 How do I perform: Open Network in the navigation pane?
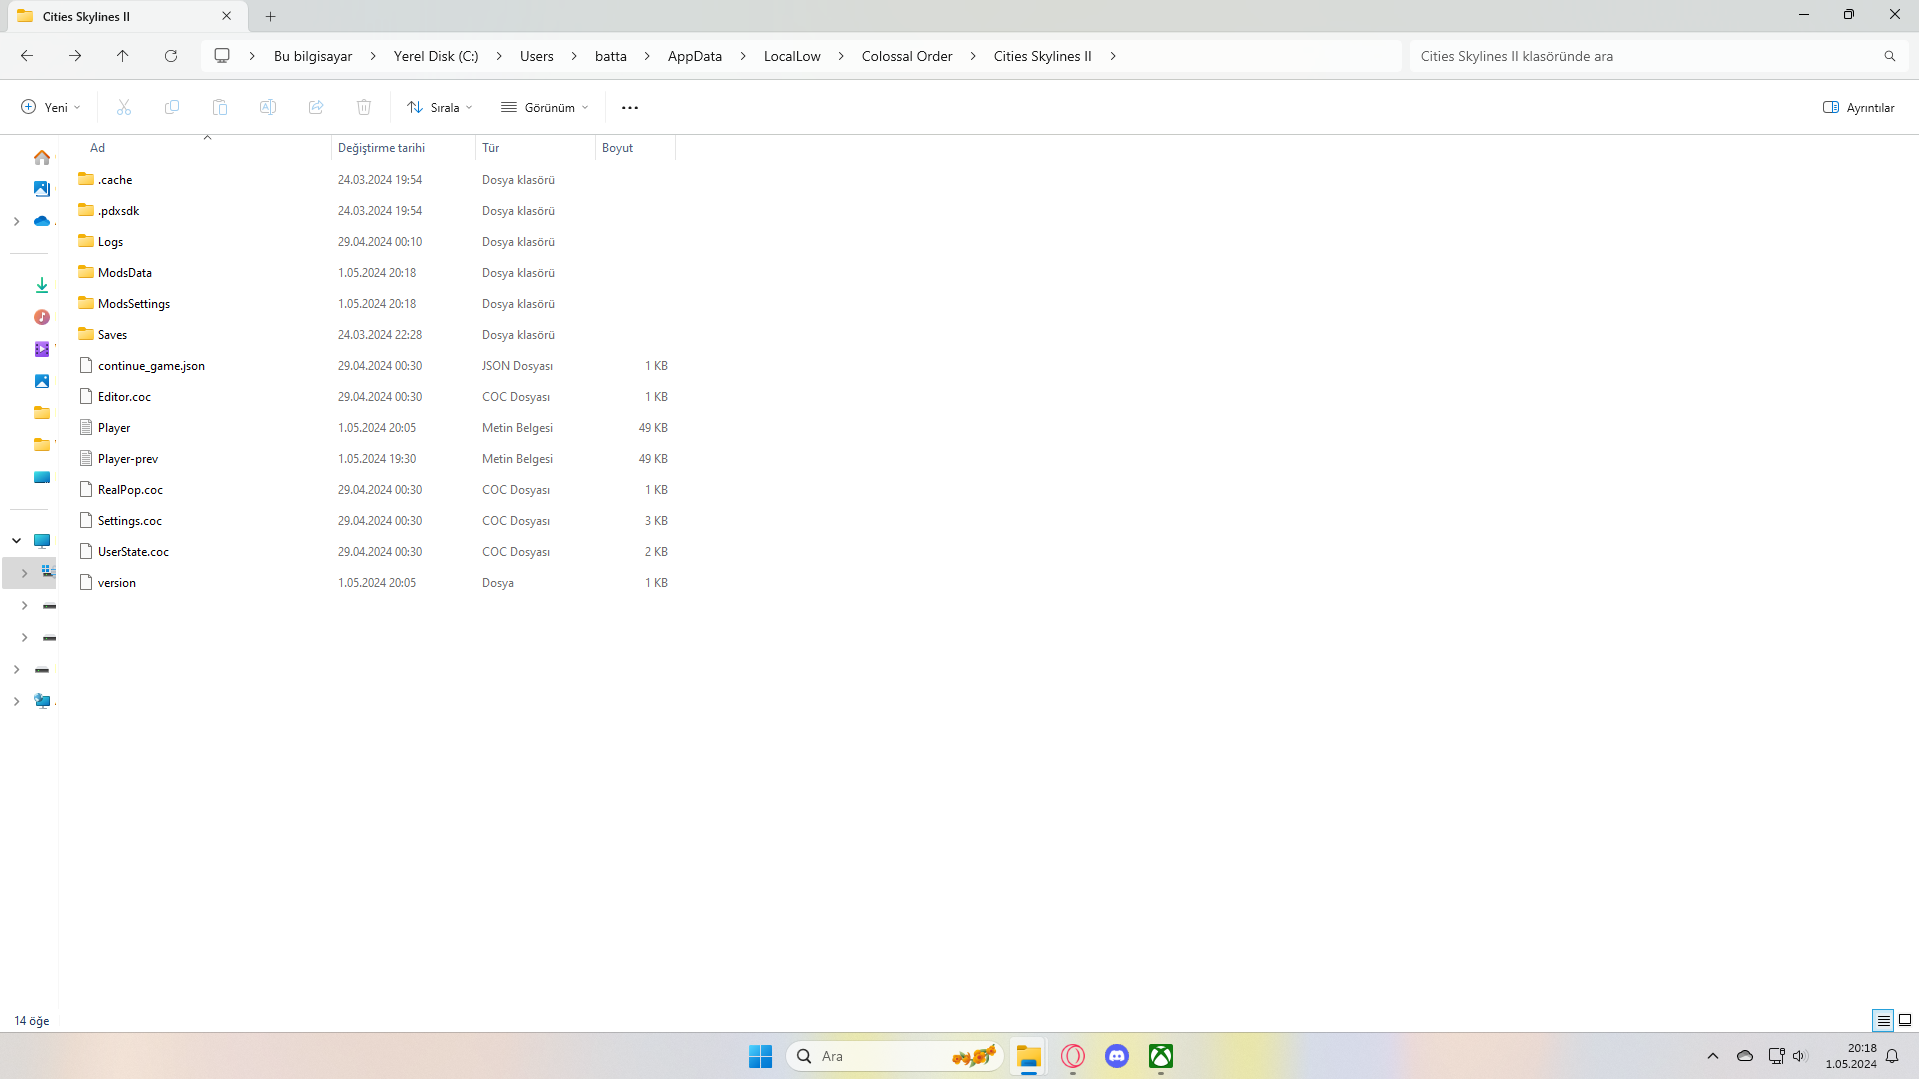(x=42, y=701)
